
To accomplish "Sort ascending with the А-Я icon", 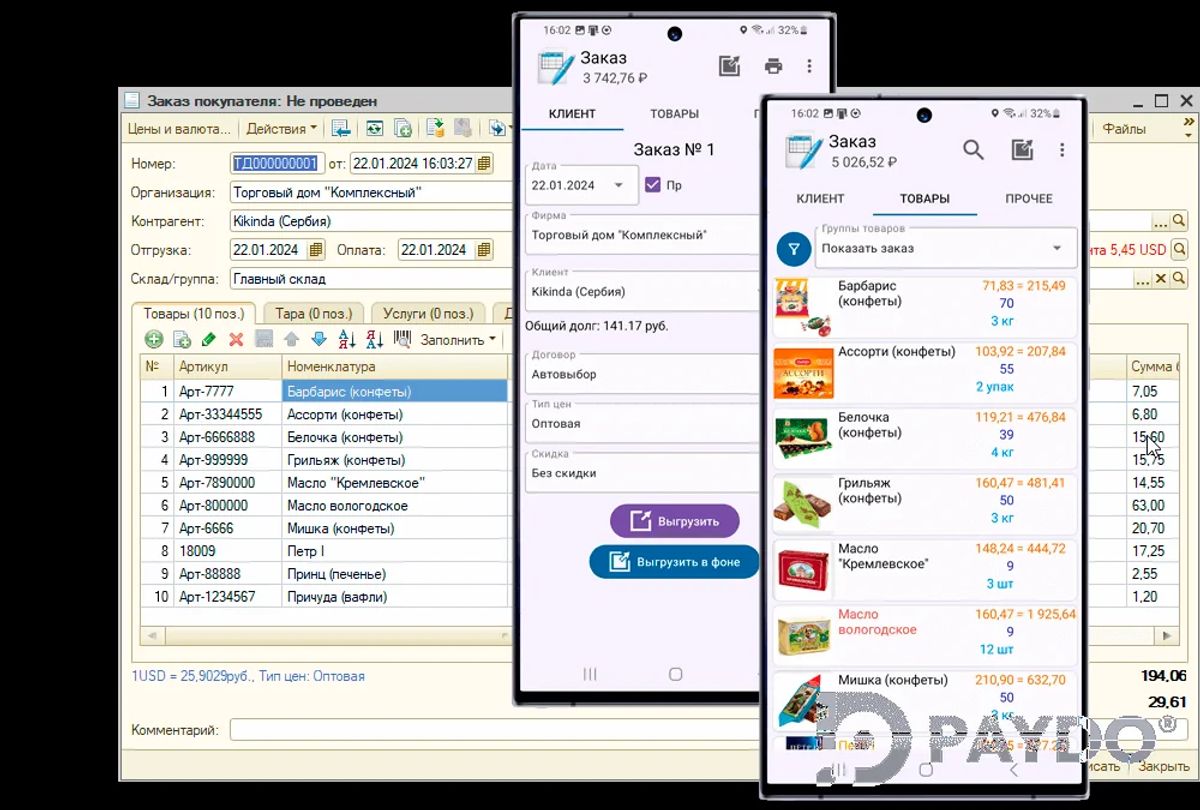I will click(347, 339).
